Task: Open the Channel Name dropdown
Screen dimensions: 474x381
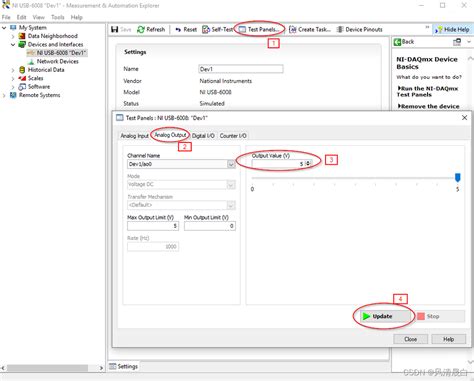Action: tap(231, 164)
